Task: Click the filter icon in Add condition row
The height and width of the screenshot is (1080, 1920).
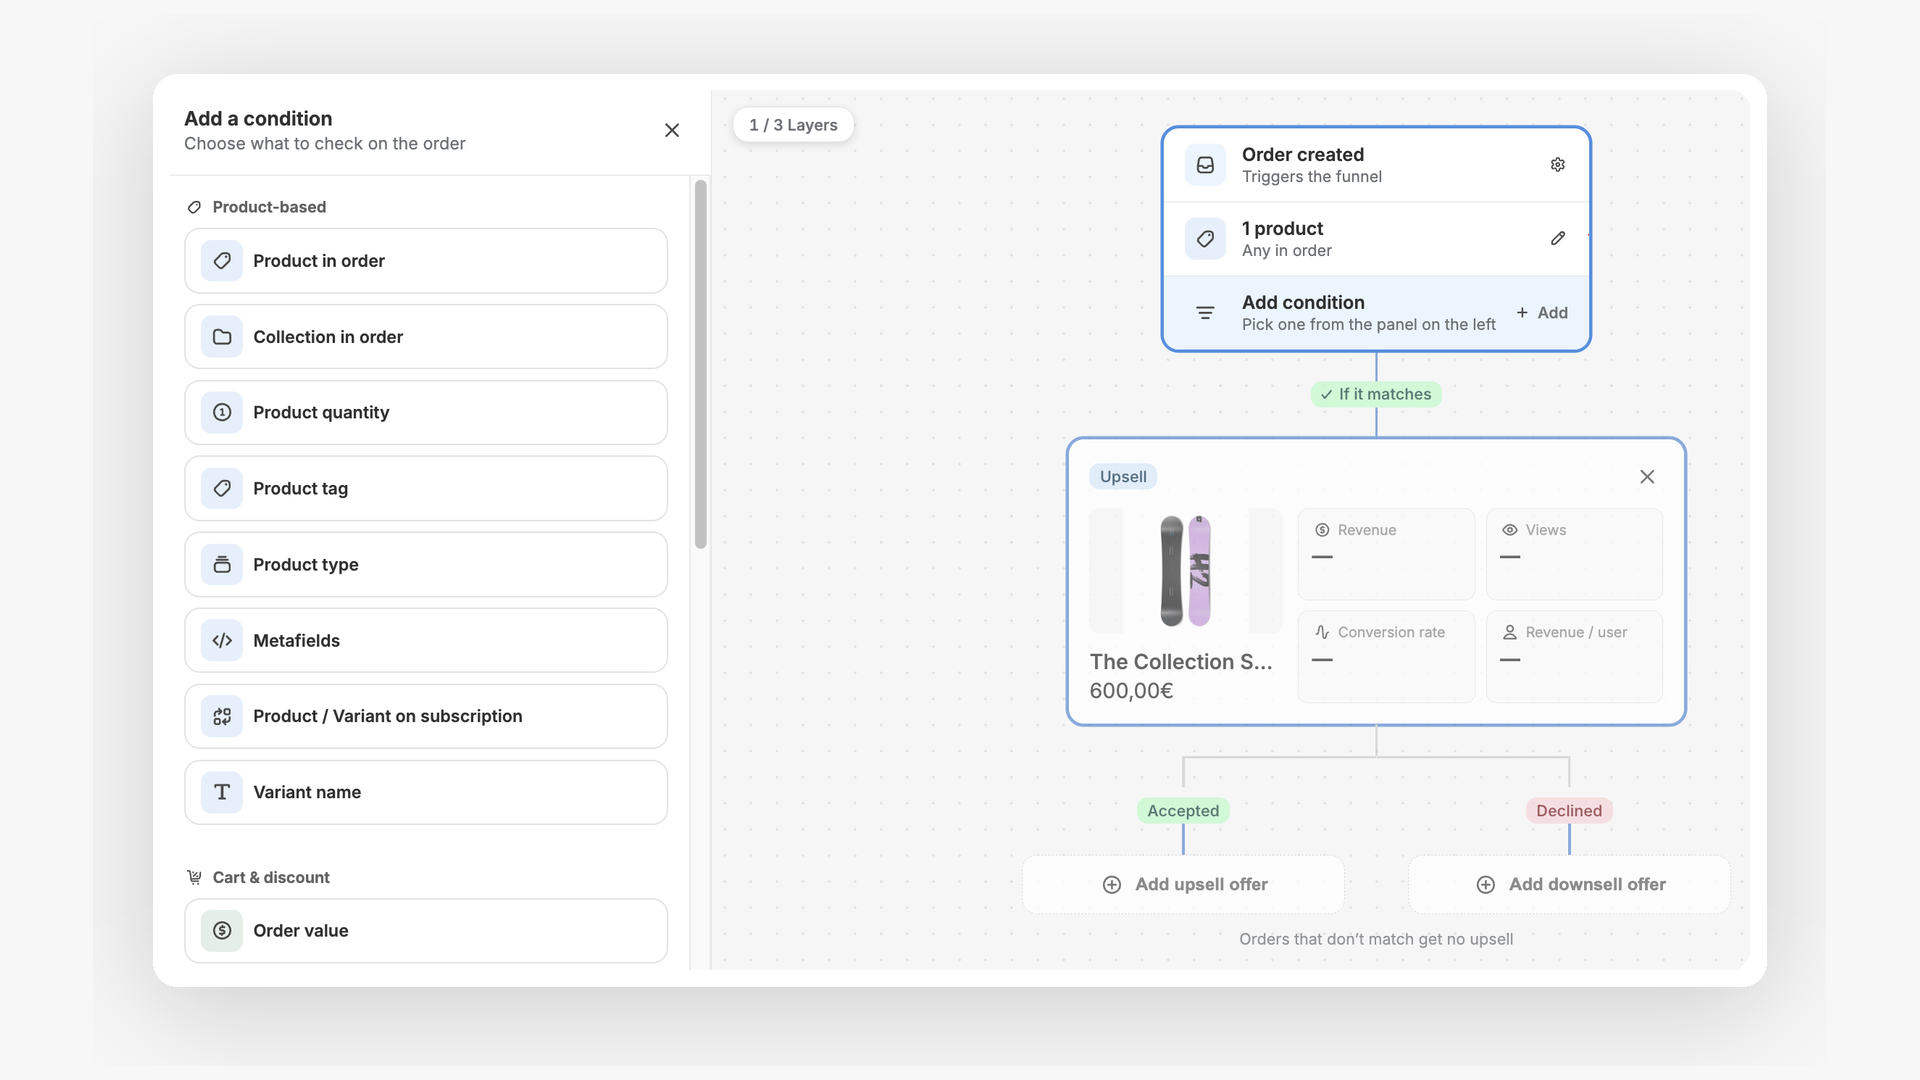Action: [1205, 313]
